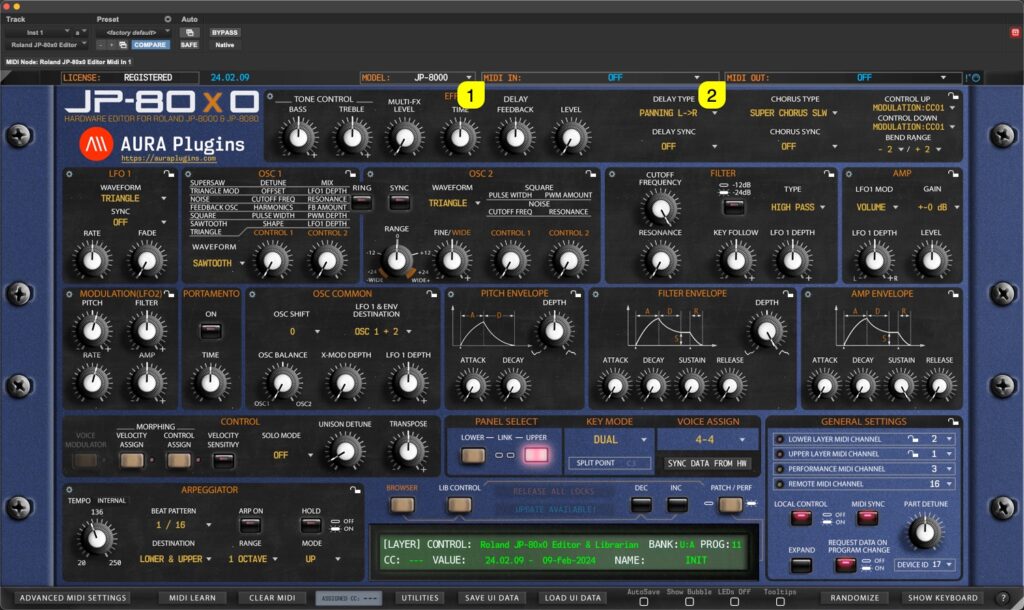This screenshot has width=1024, height=610.
Task: Click the circle icon left of Performance MIDI Channel
Action: click(778, 469)
